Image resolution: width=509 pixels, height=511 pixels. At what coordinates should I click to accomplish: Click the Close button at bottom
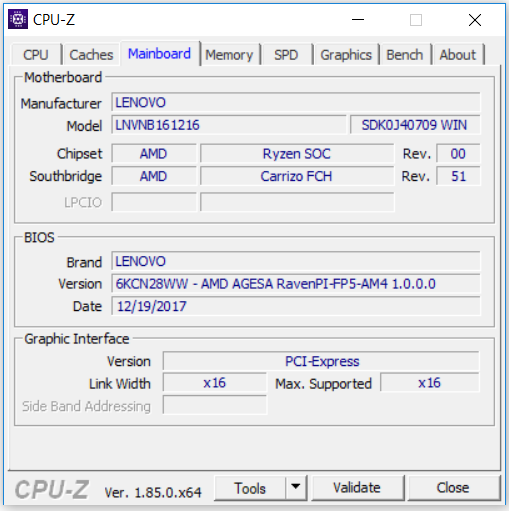tap(453, 488)
